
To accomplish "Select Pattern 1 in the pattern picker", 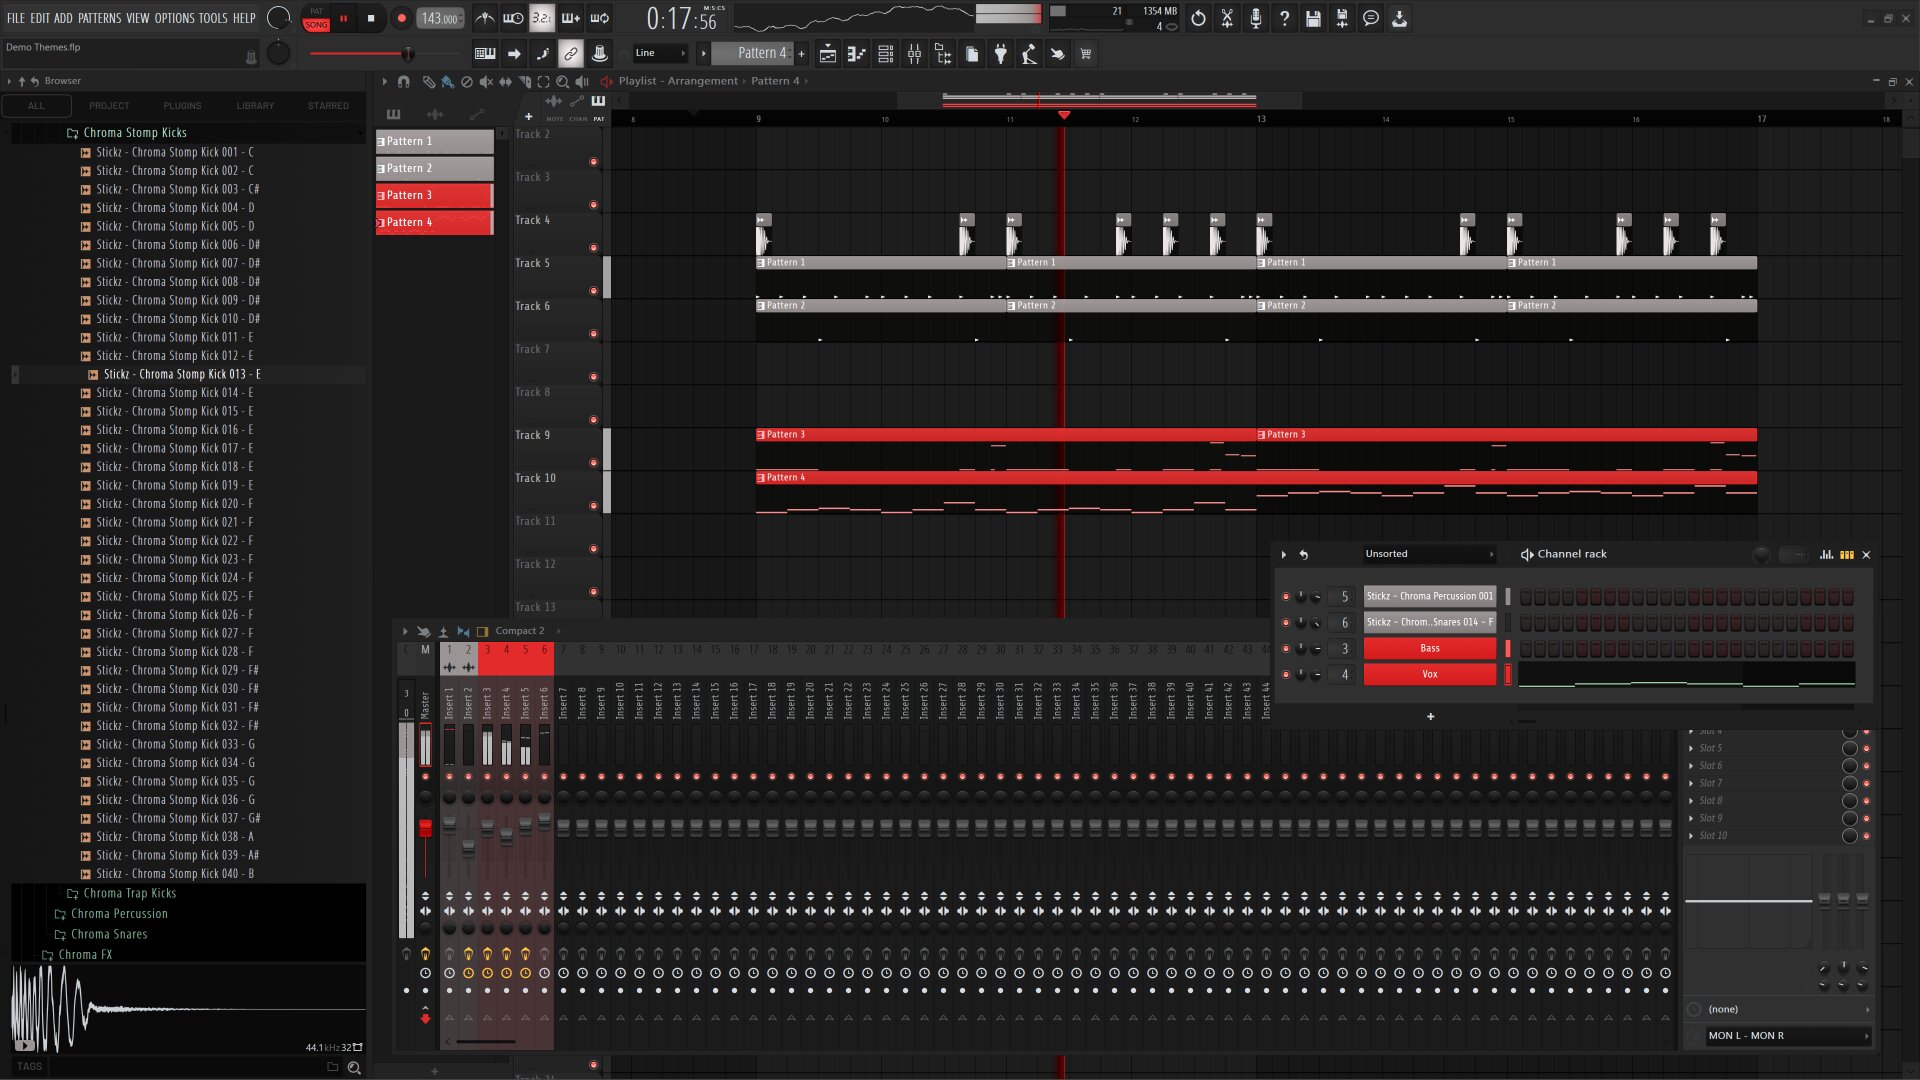I will click(435, 141).
